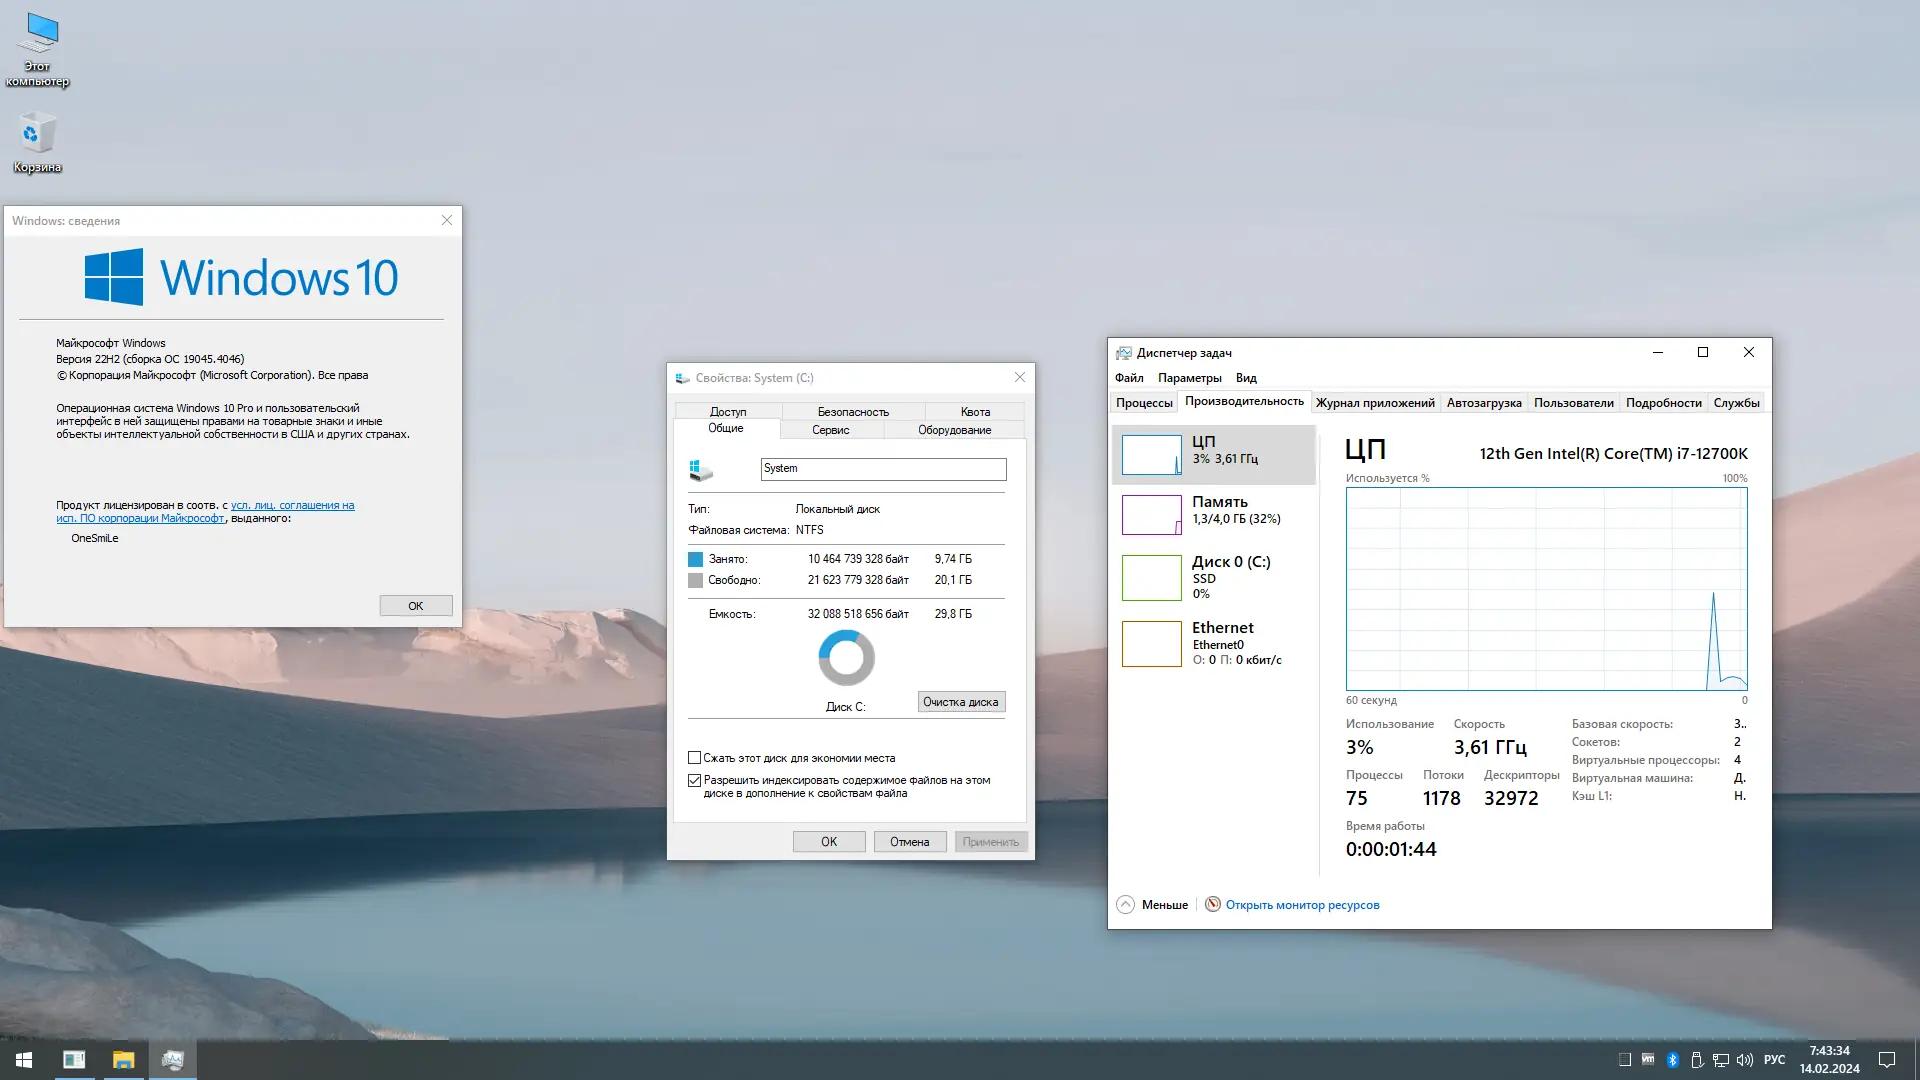Open File Explorer from the taskbar
This screenshot has height=1080, width=1920.
click(123, 1060)
